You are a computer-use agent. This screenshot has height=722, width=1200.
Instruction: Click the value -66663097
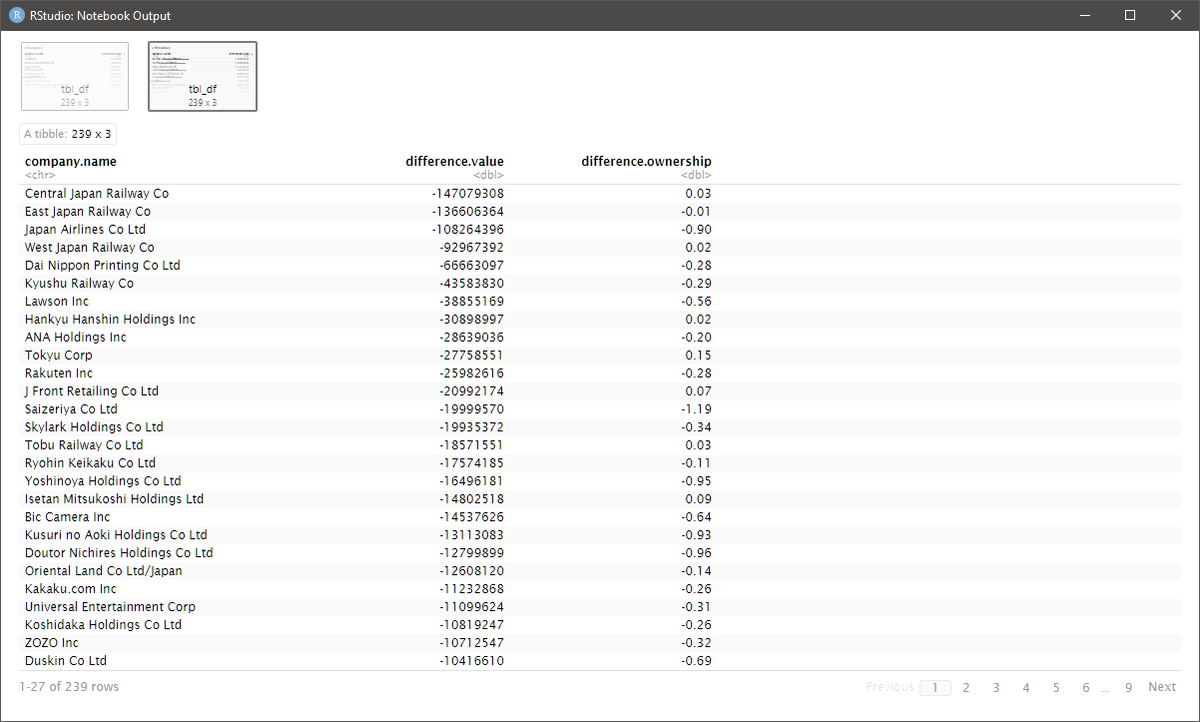472,265
